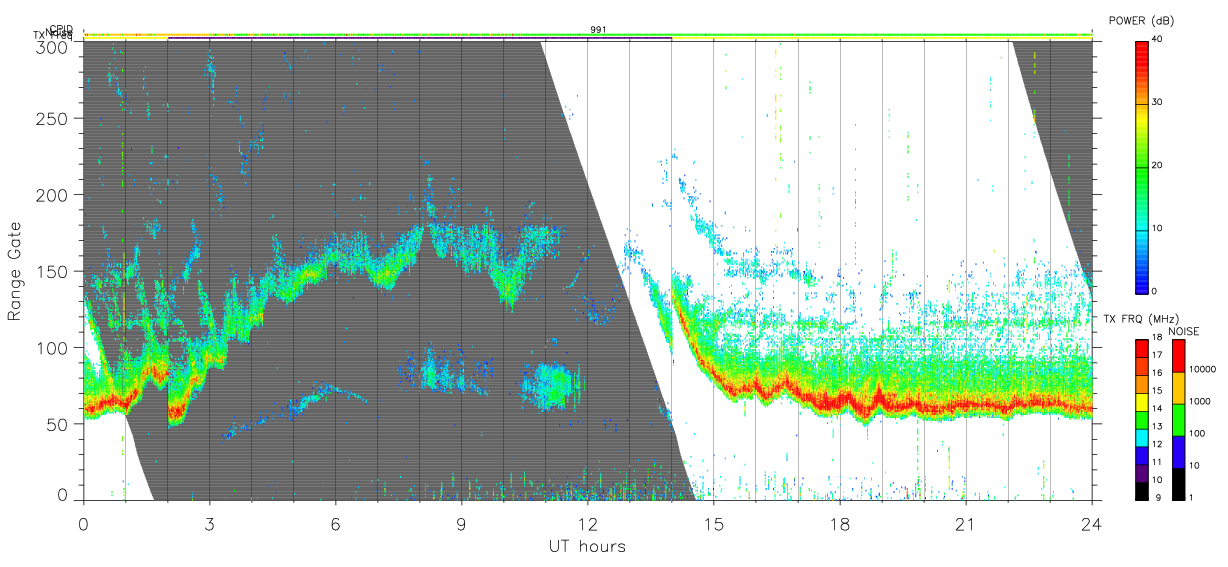
Task: Click the "250" tick on Range Gate axis
Action: [x=54, y=118]
